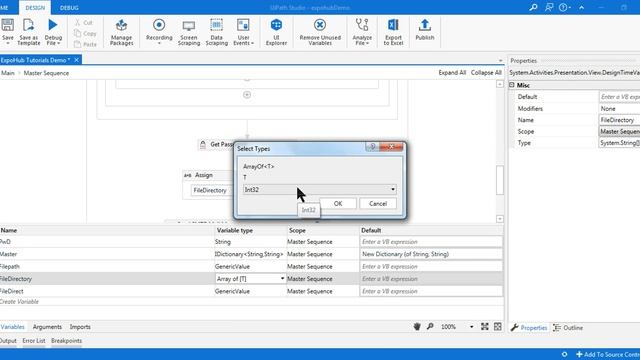This screenshot has width=640, height=360.
Task: Collapse the ribbon with the caret icon
Action: (581, 7)
